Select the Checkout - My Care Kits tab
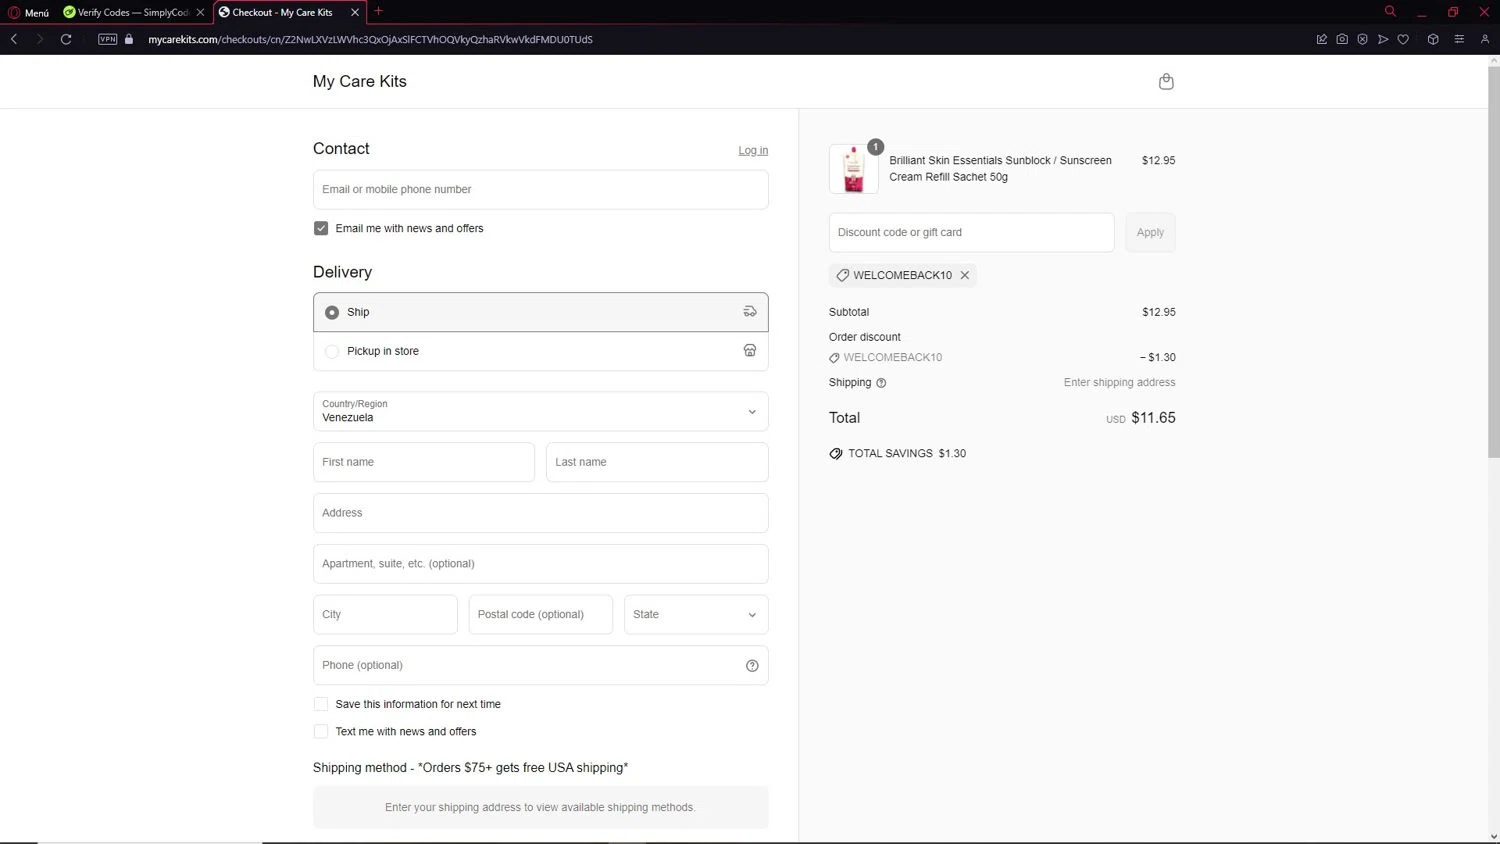Screen dimensions: 1500x844 (283, 12)
